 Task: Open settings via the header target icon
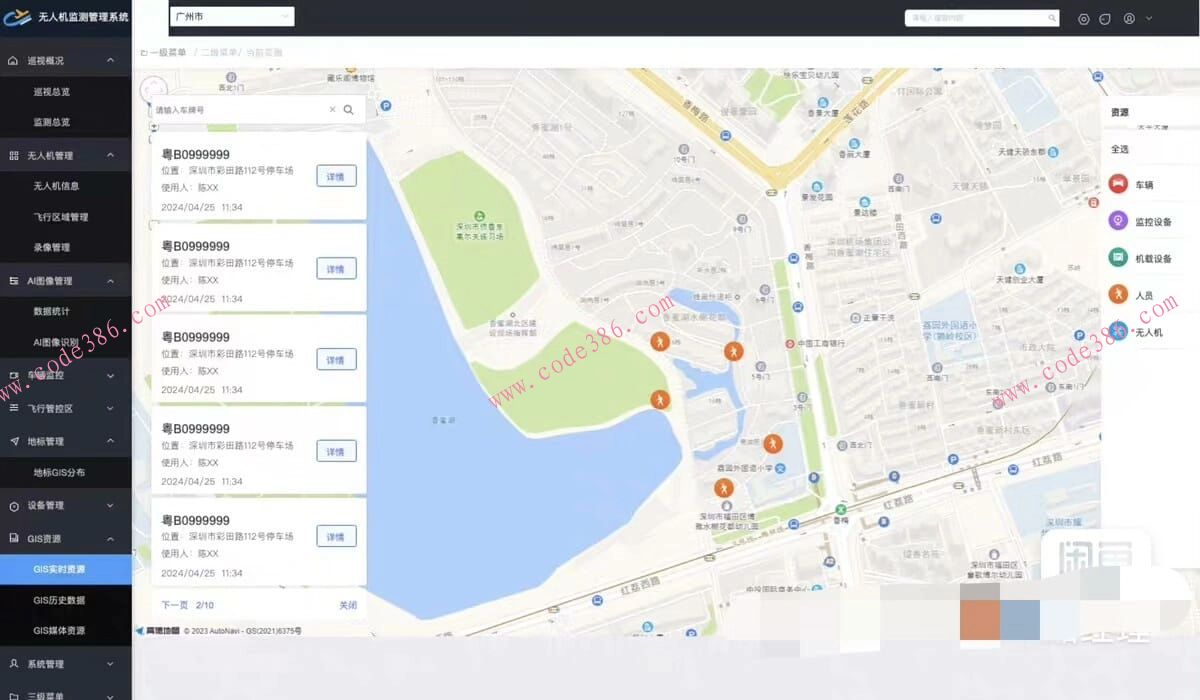[1084, 18]
